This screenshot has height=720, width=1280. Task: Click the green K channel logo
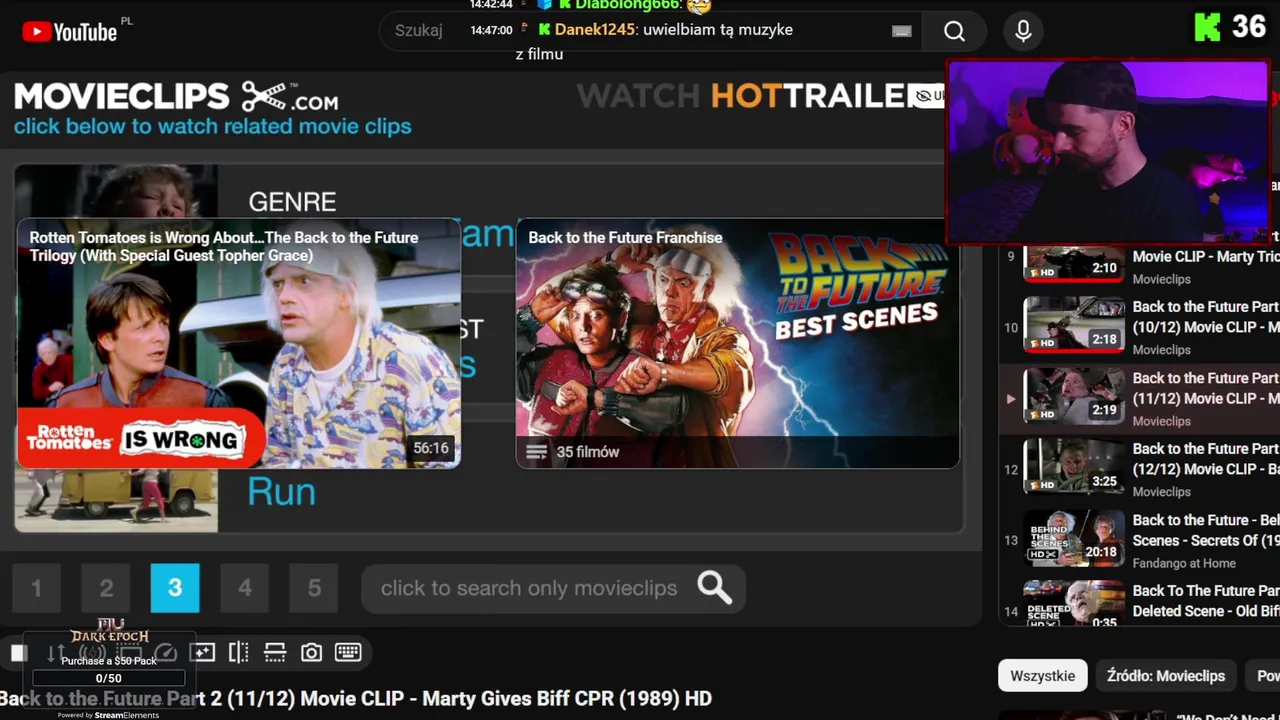(x=1207, y=27)
